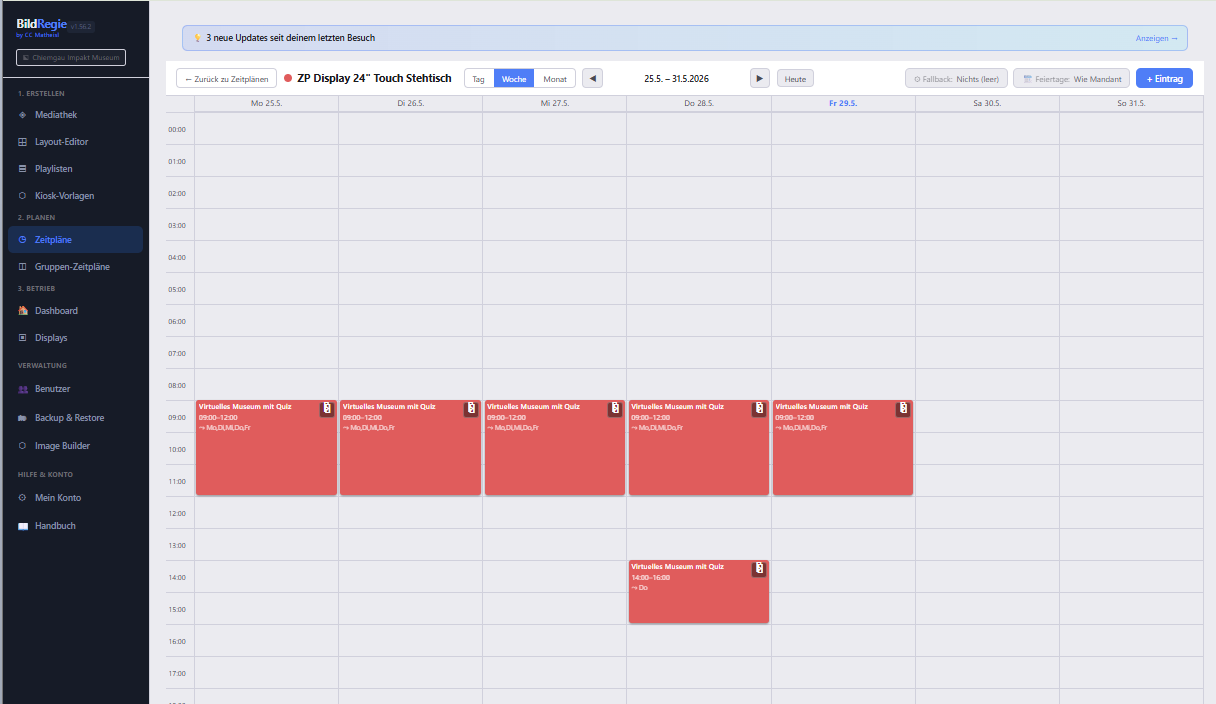Image resolution: width=1216 pixels, height=704 pixels.
Task: Click the red color dot beside display name
Action: pos(288,78)
